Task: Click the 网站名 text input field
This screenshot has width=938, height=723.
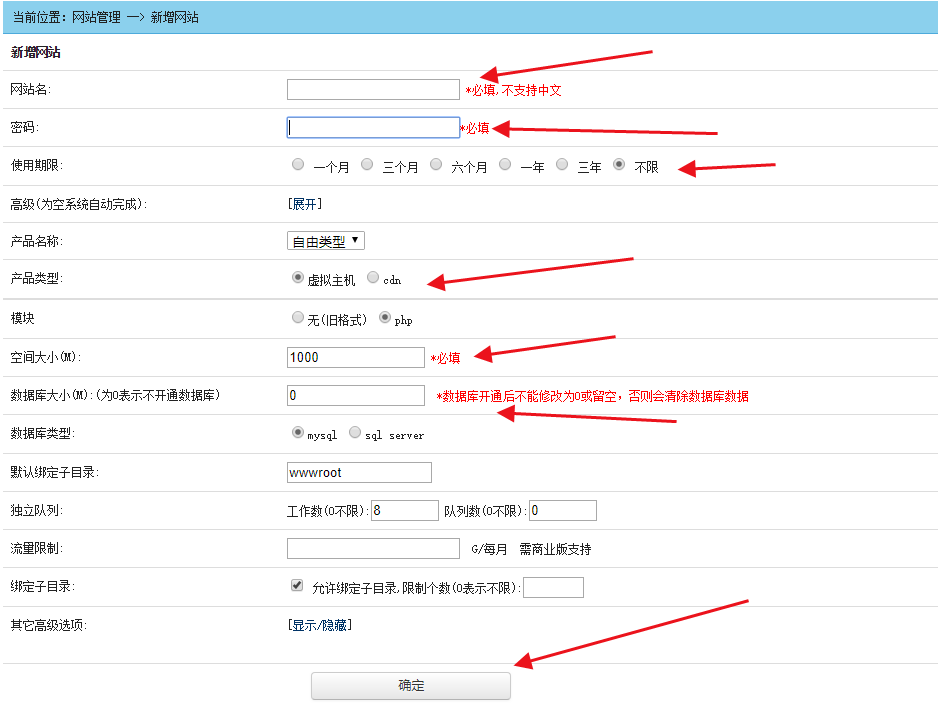Action: (372, 90)
